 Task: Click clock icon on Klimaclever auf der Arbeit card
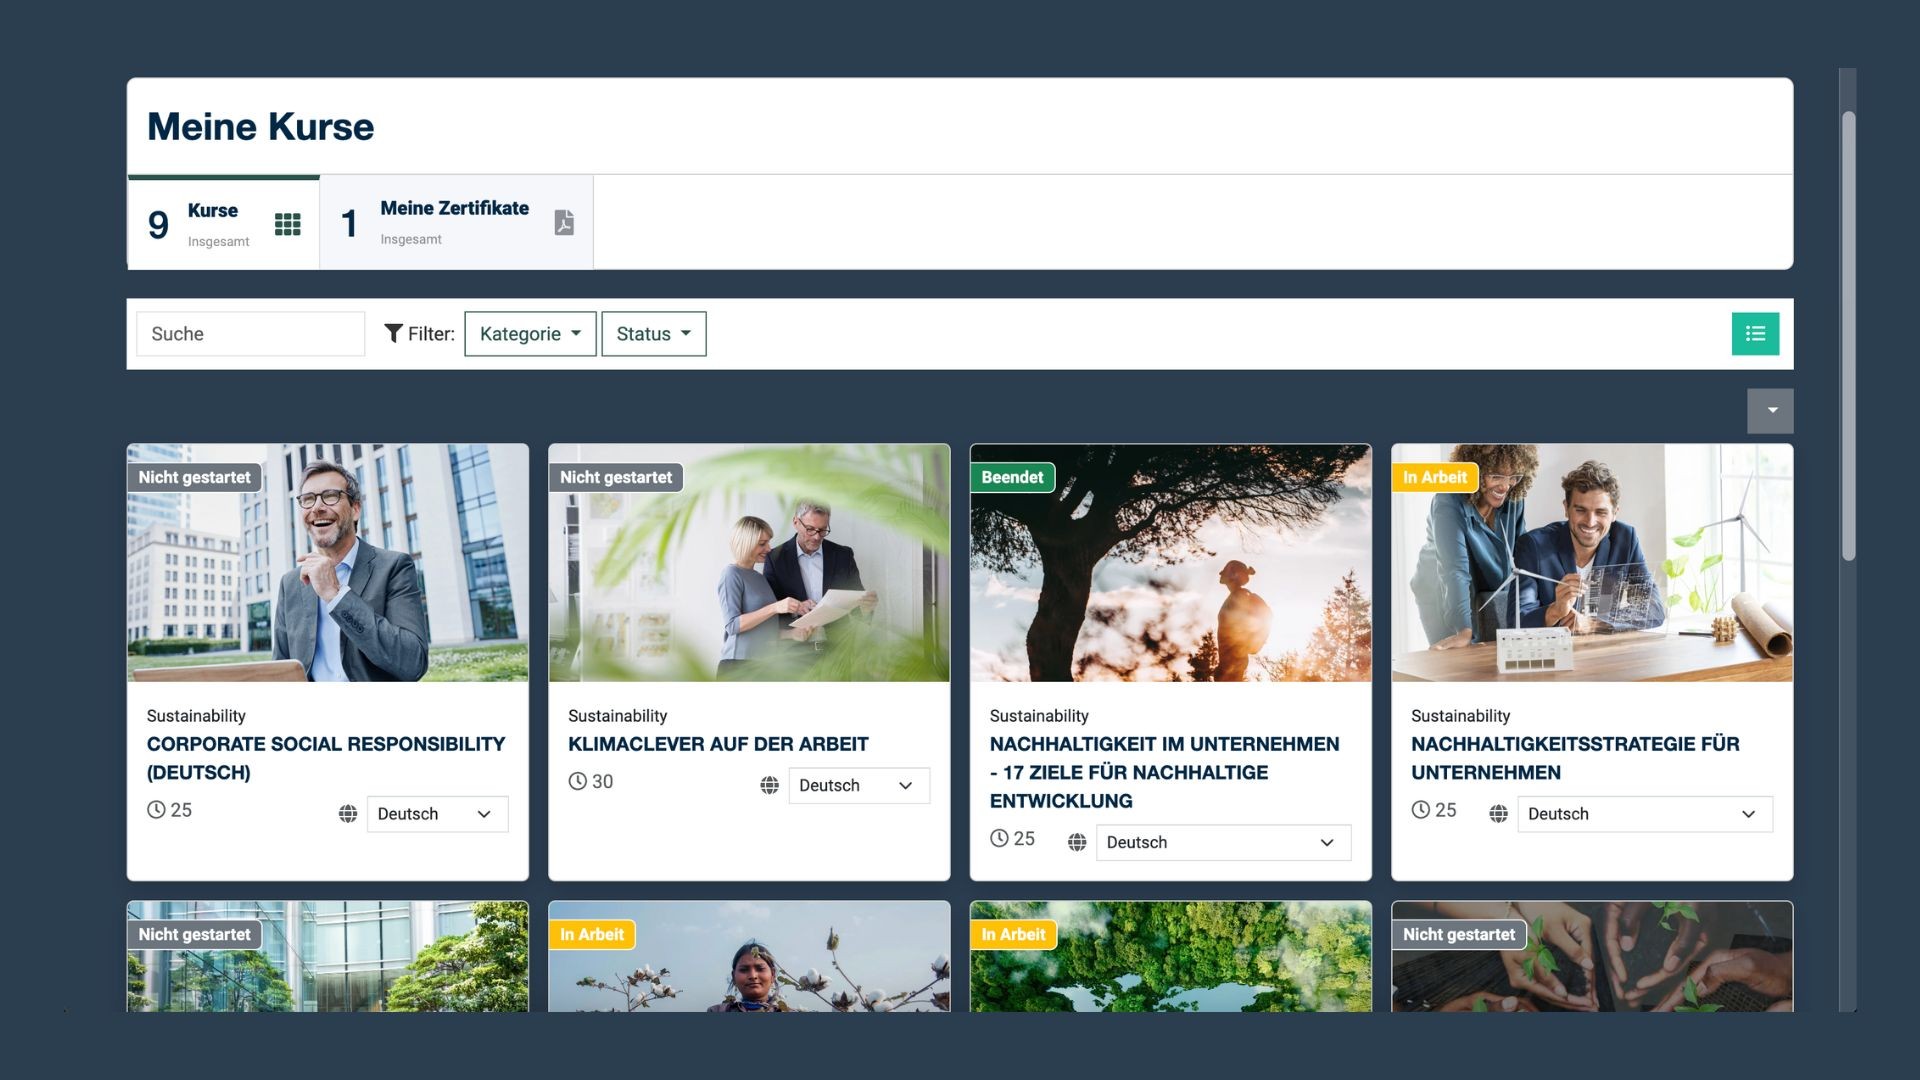577,781
